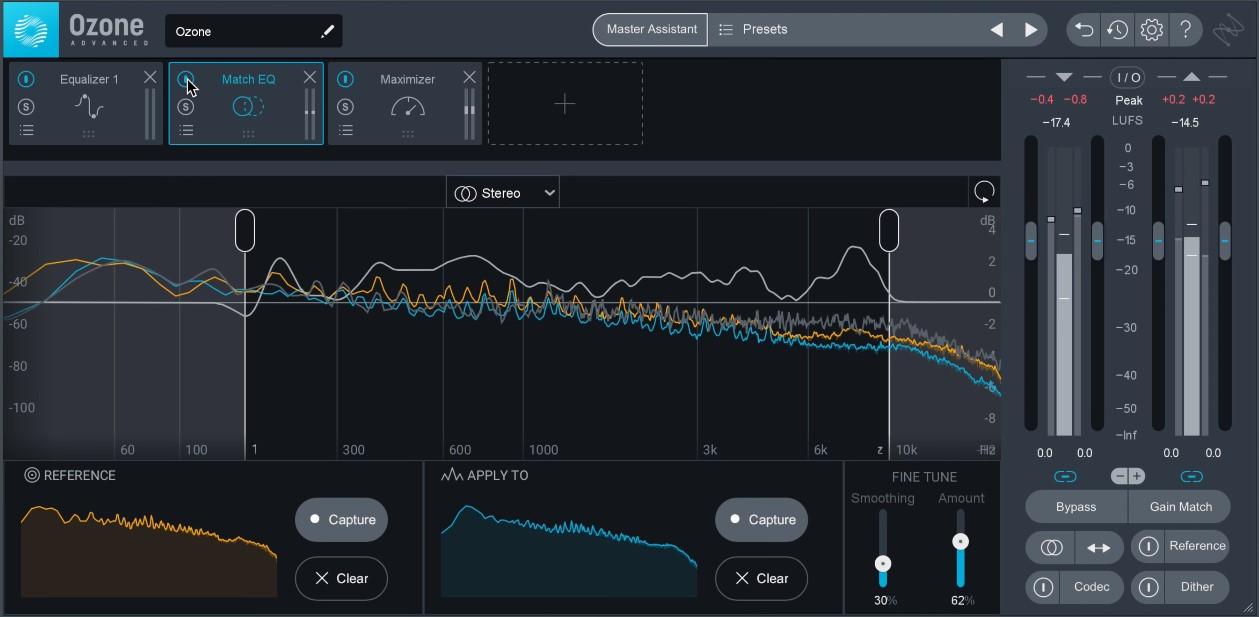Screen dimensions: 1259x617
Task: Remove the Maximizer module
Action: (470, 77)
